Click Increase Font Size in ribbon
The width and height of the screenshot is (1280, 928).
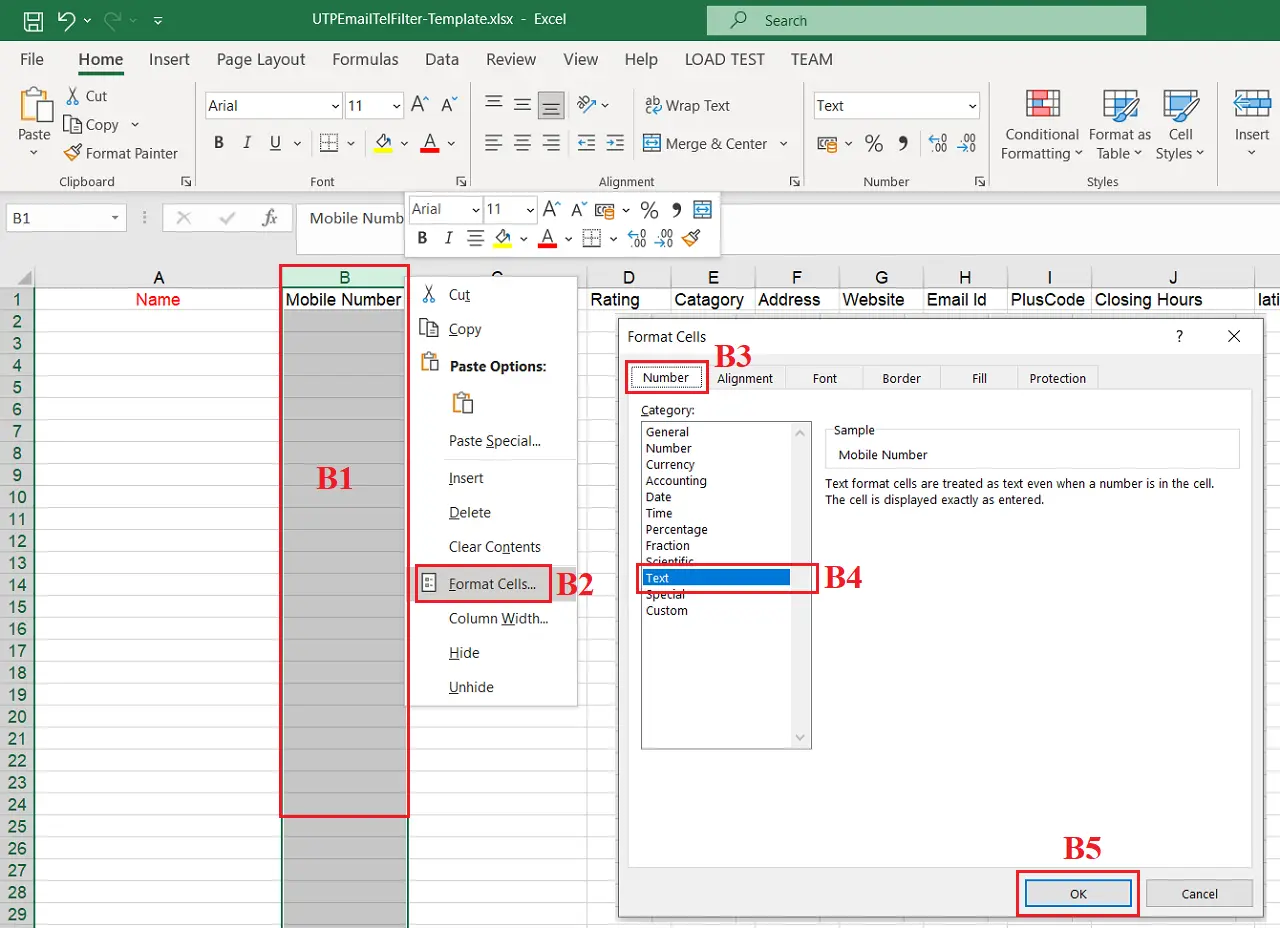point(420,105)
